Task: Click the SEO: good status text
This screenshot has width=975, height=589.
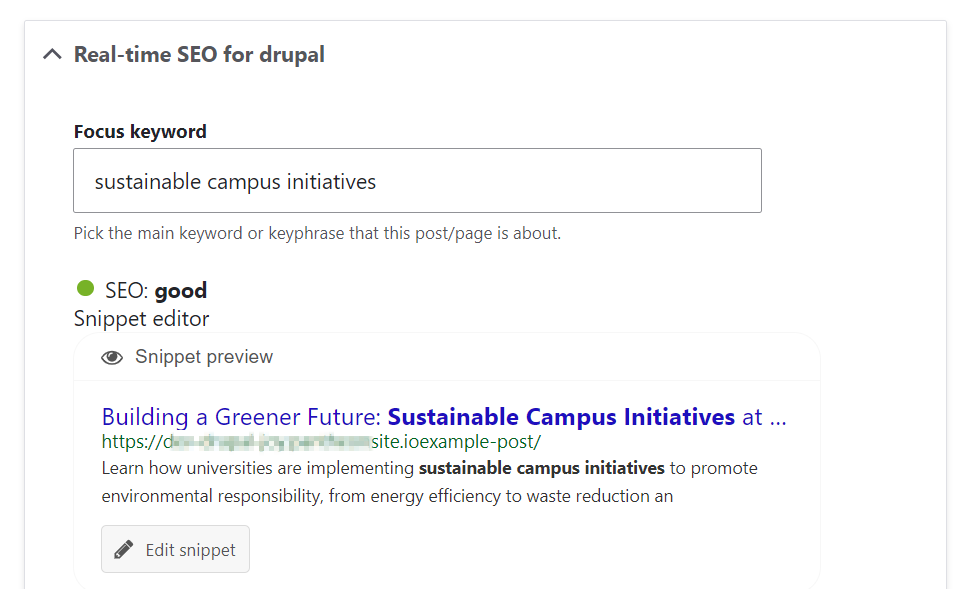Action: [153, 290]
